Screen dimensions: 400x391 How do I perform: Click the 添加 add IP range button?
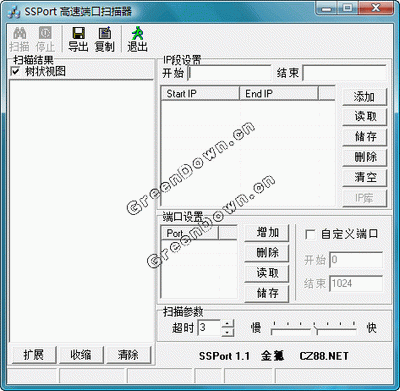coord(364,97)
